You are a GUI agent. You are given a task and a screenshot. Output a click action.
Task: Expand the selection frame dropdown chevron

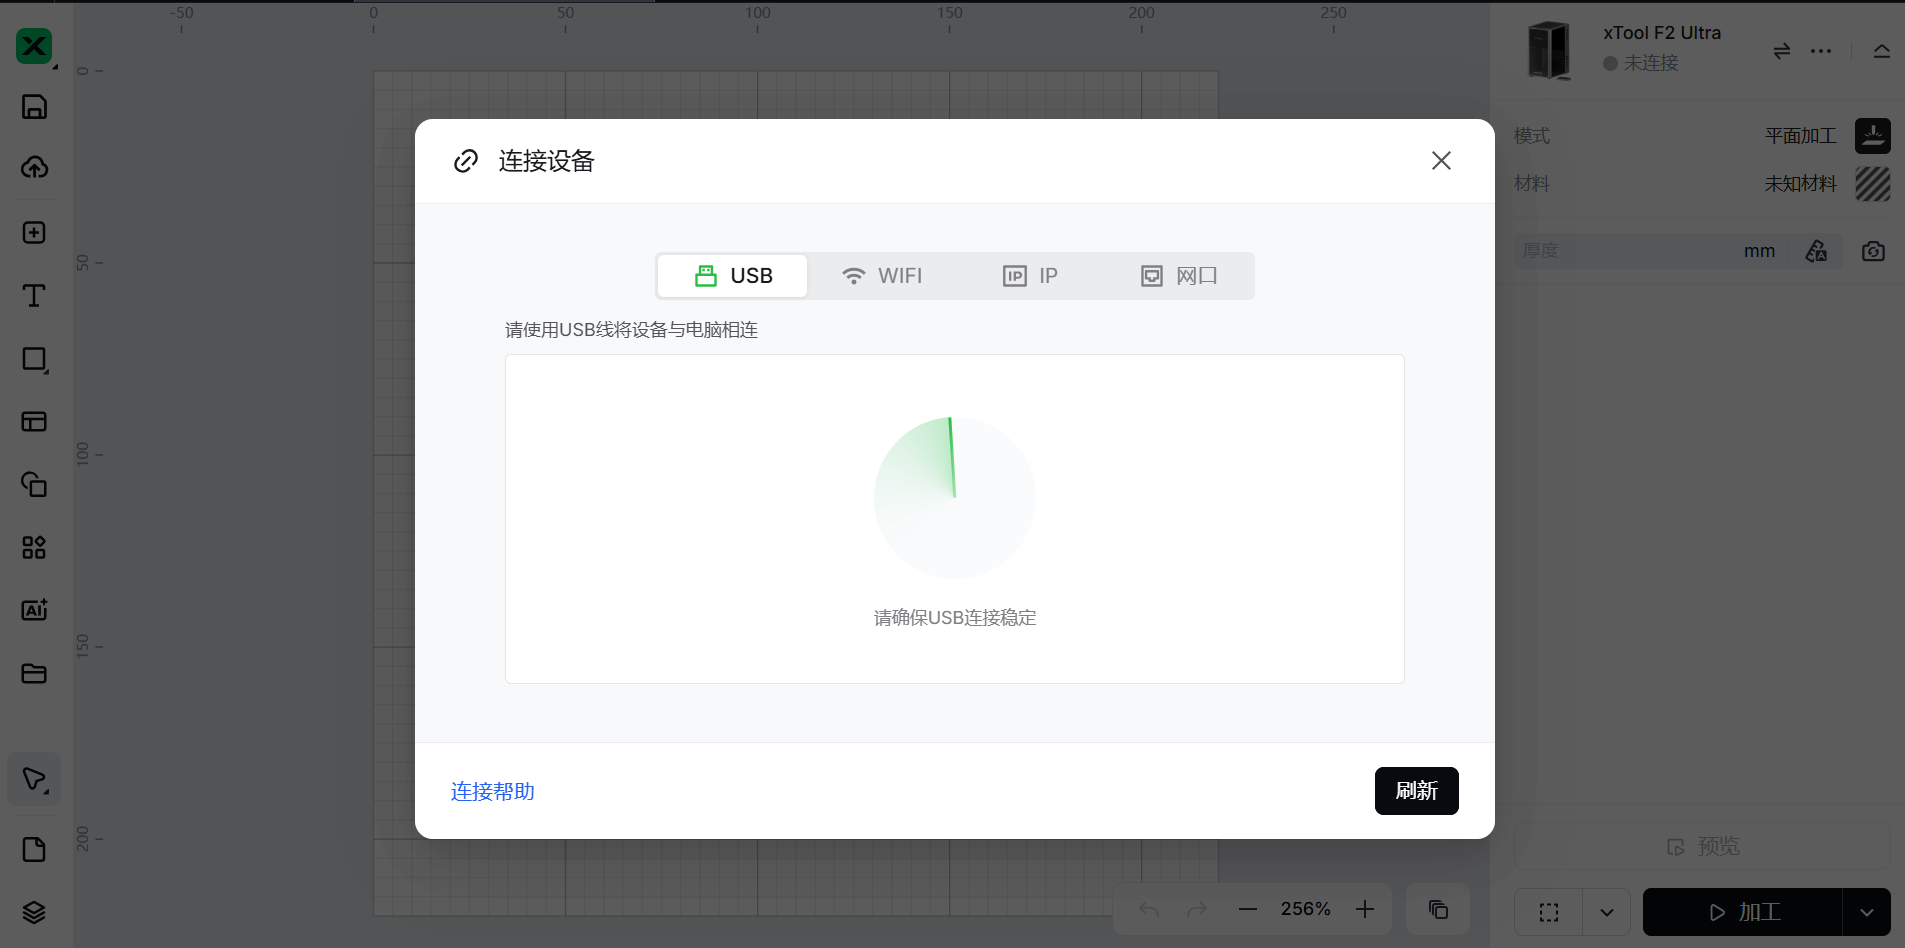(x=1606, y=912)
